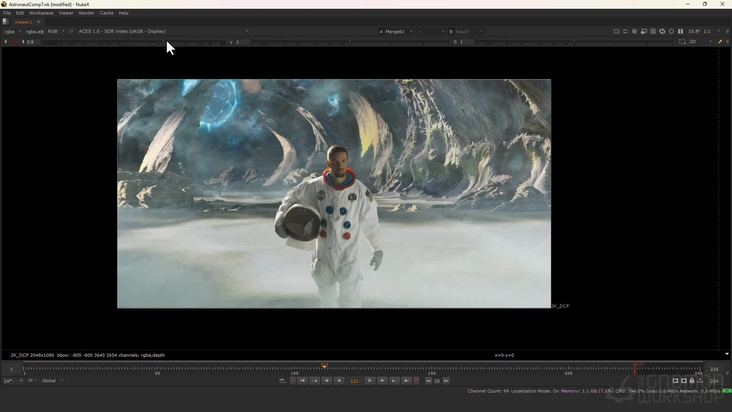Screen dimensions: 732x412
Task: Jump to the last frame button
Action: [406, 381]
